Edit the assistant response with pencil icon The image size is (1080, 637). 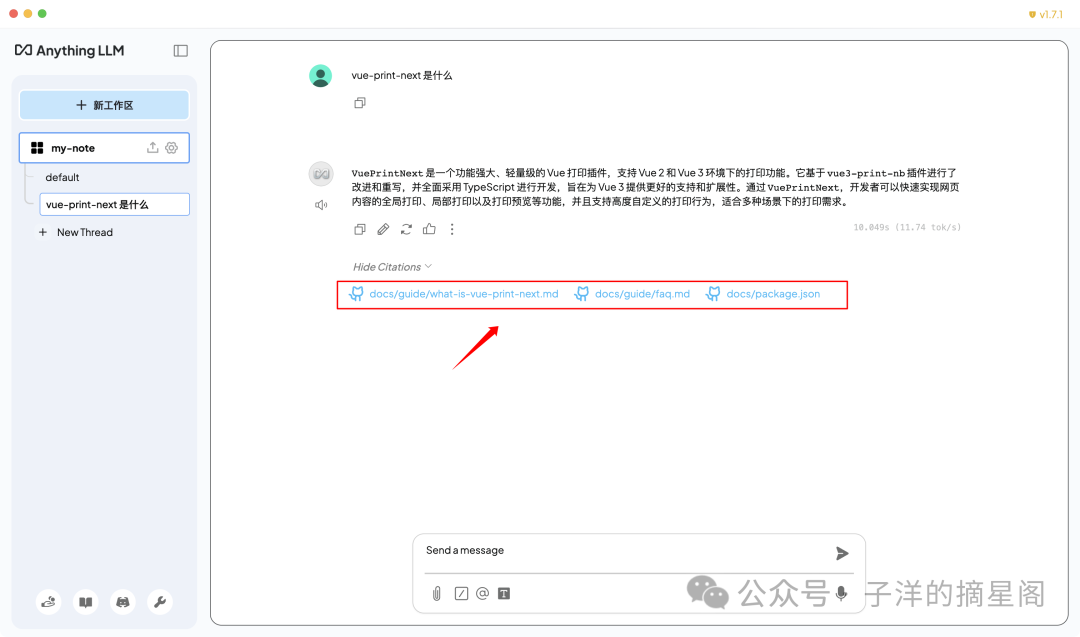pyautogui.click(x=383, y=229)
